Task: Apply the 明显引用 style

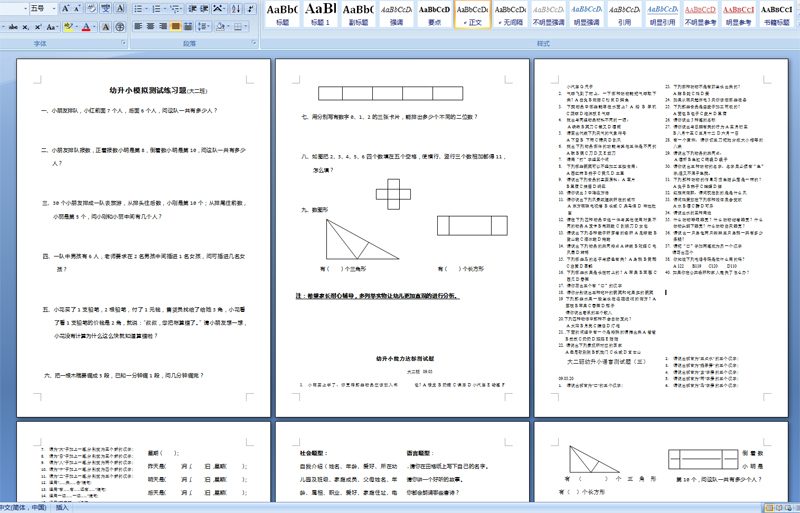Action: click(662, 14)
